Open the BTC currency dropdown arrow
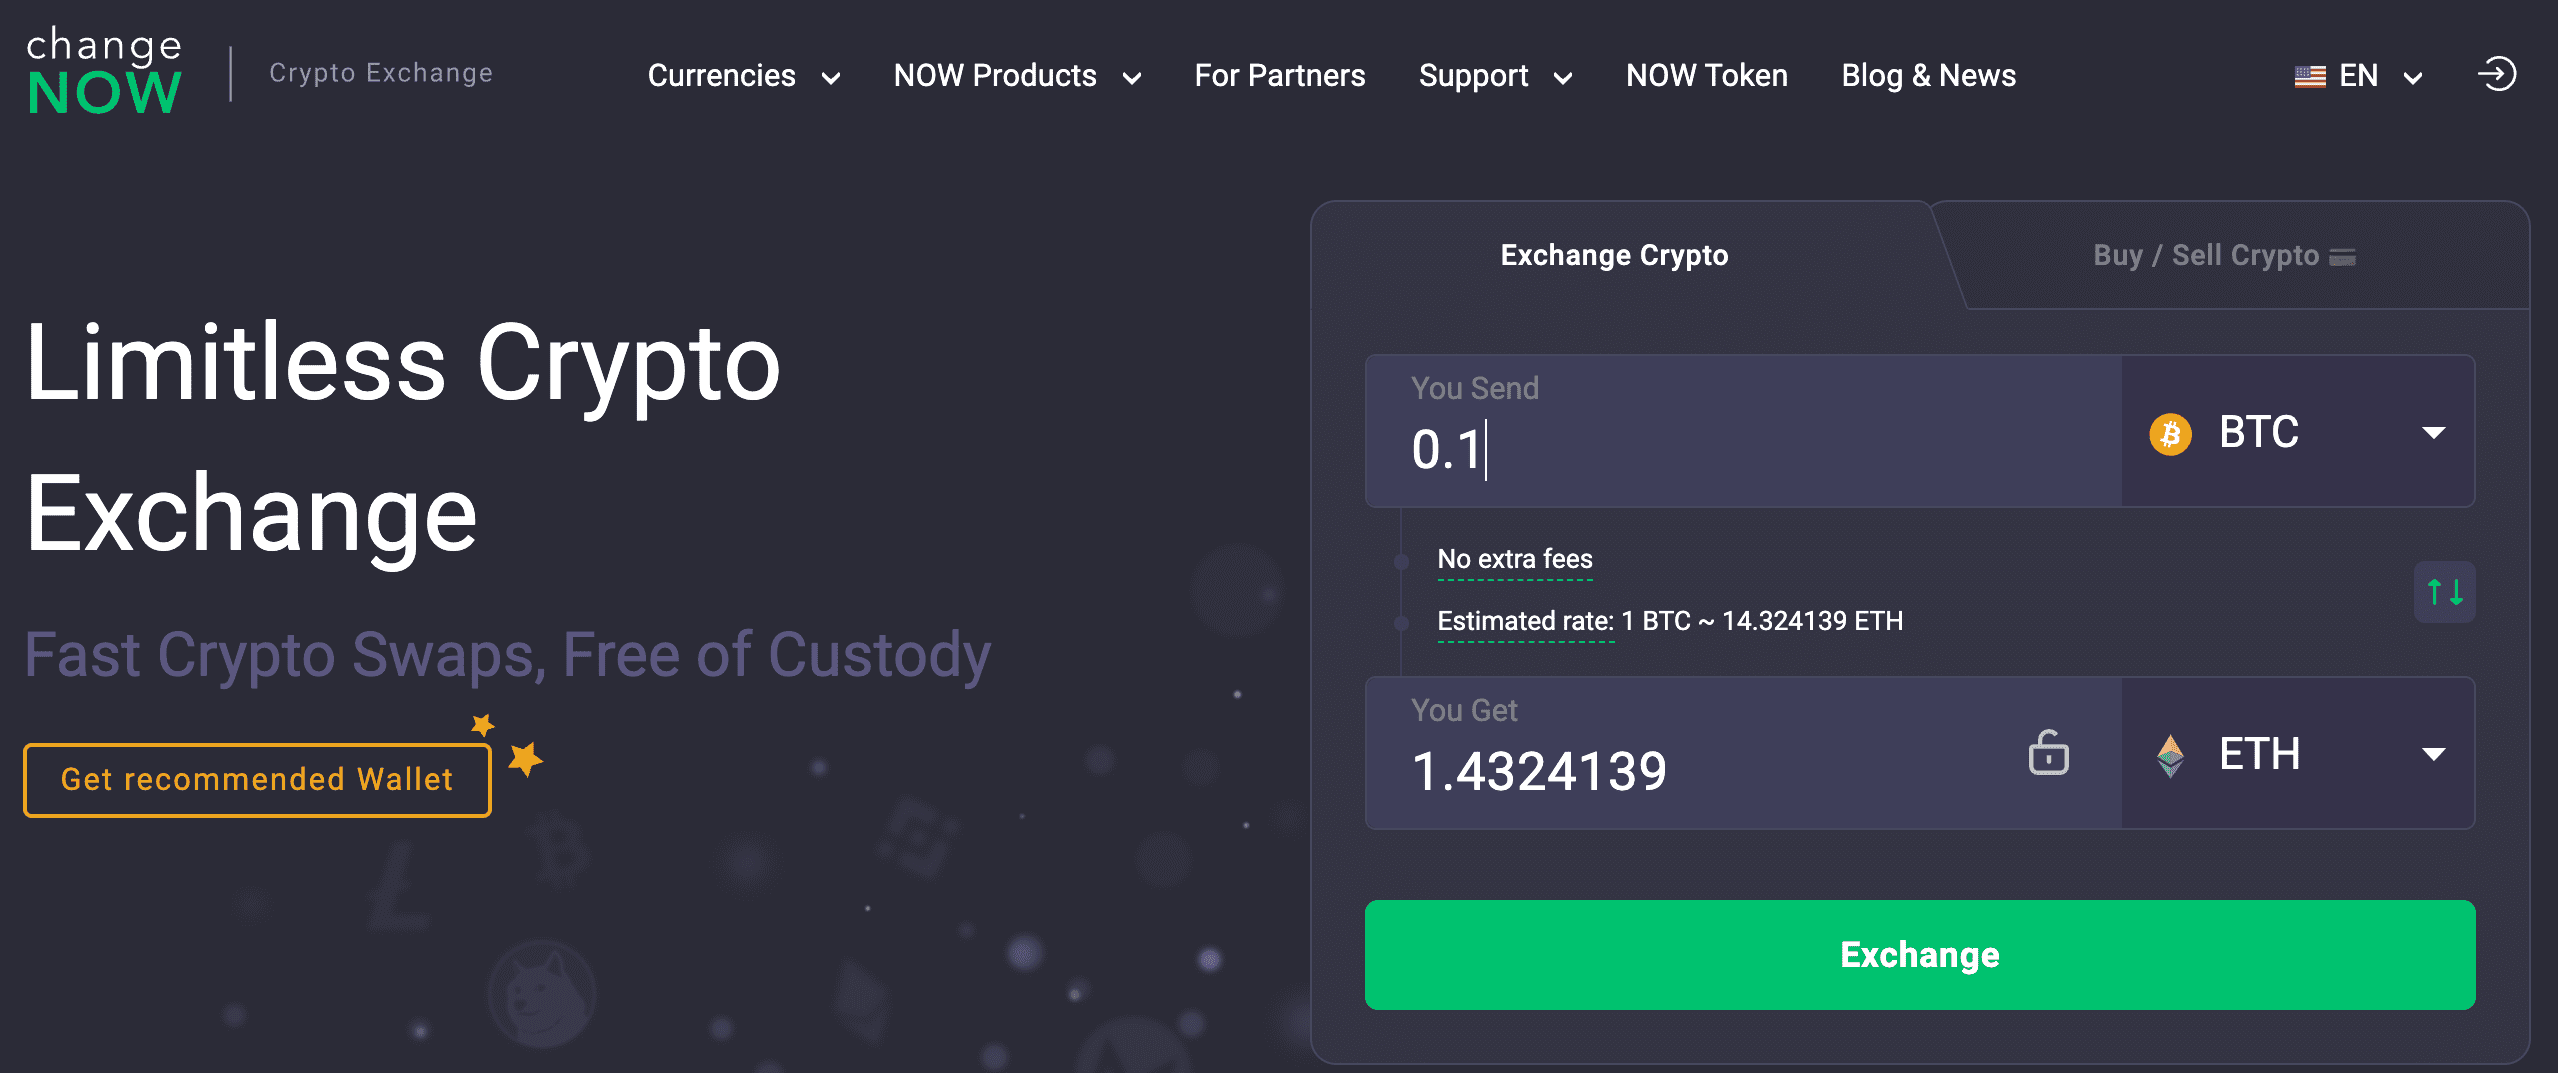The width and height of the screenshot is (2558, 1073). (x=2434, y=433)
